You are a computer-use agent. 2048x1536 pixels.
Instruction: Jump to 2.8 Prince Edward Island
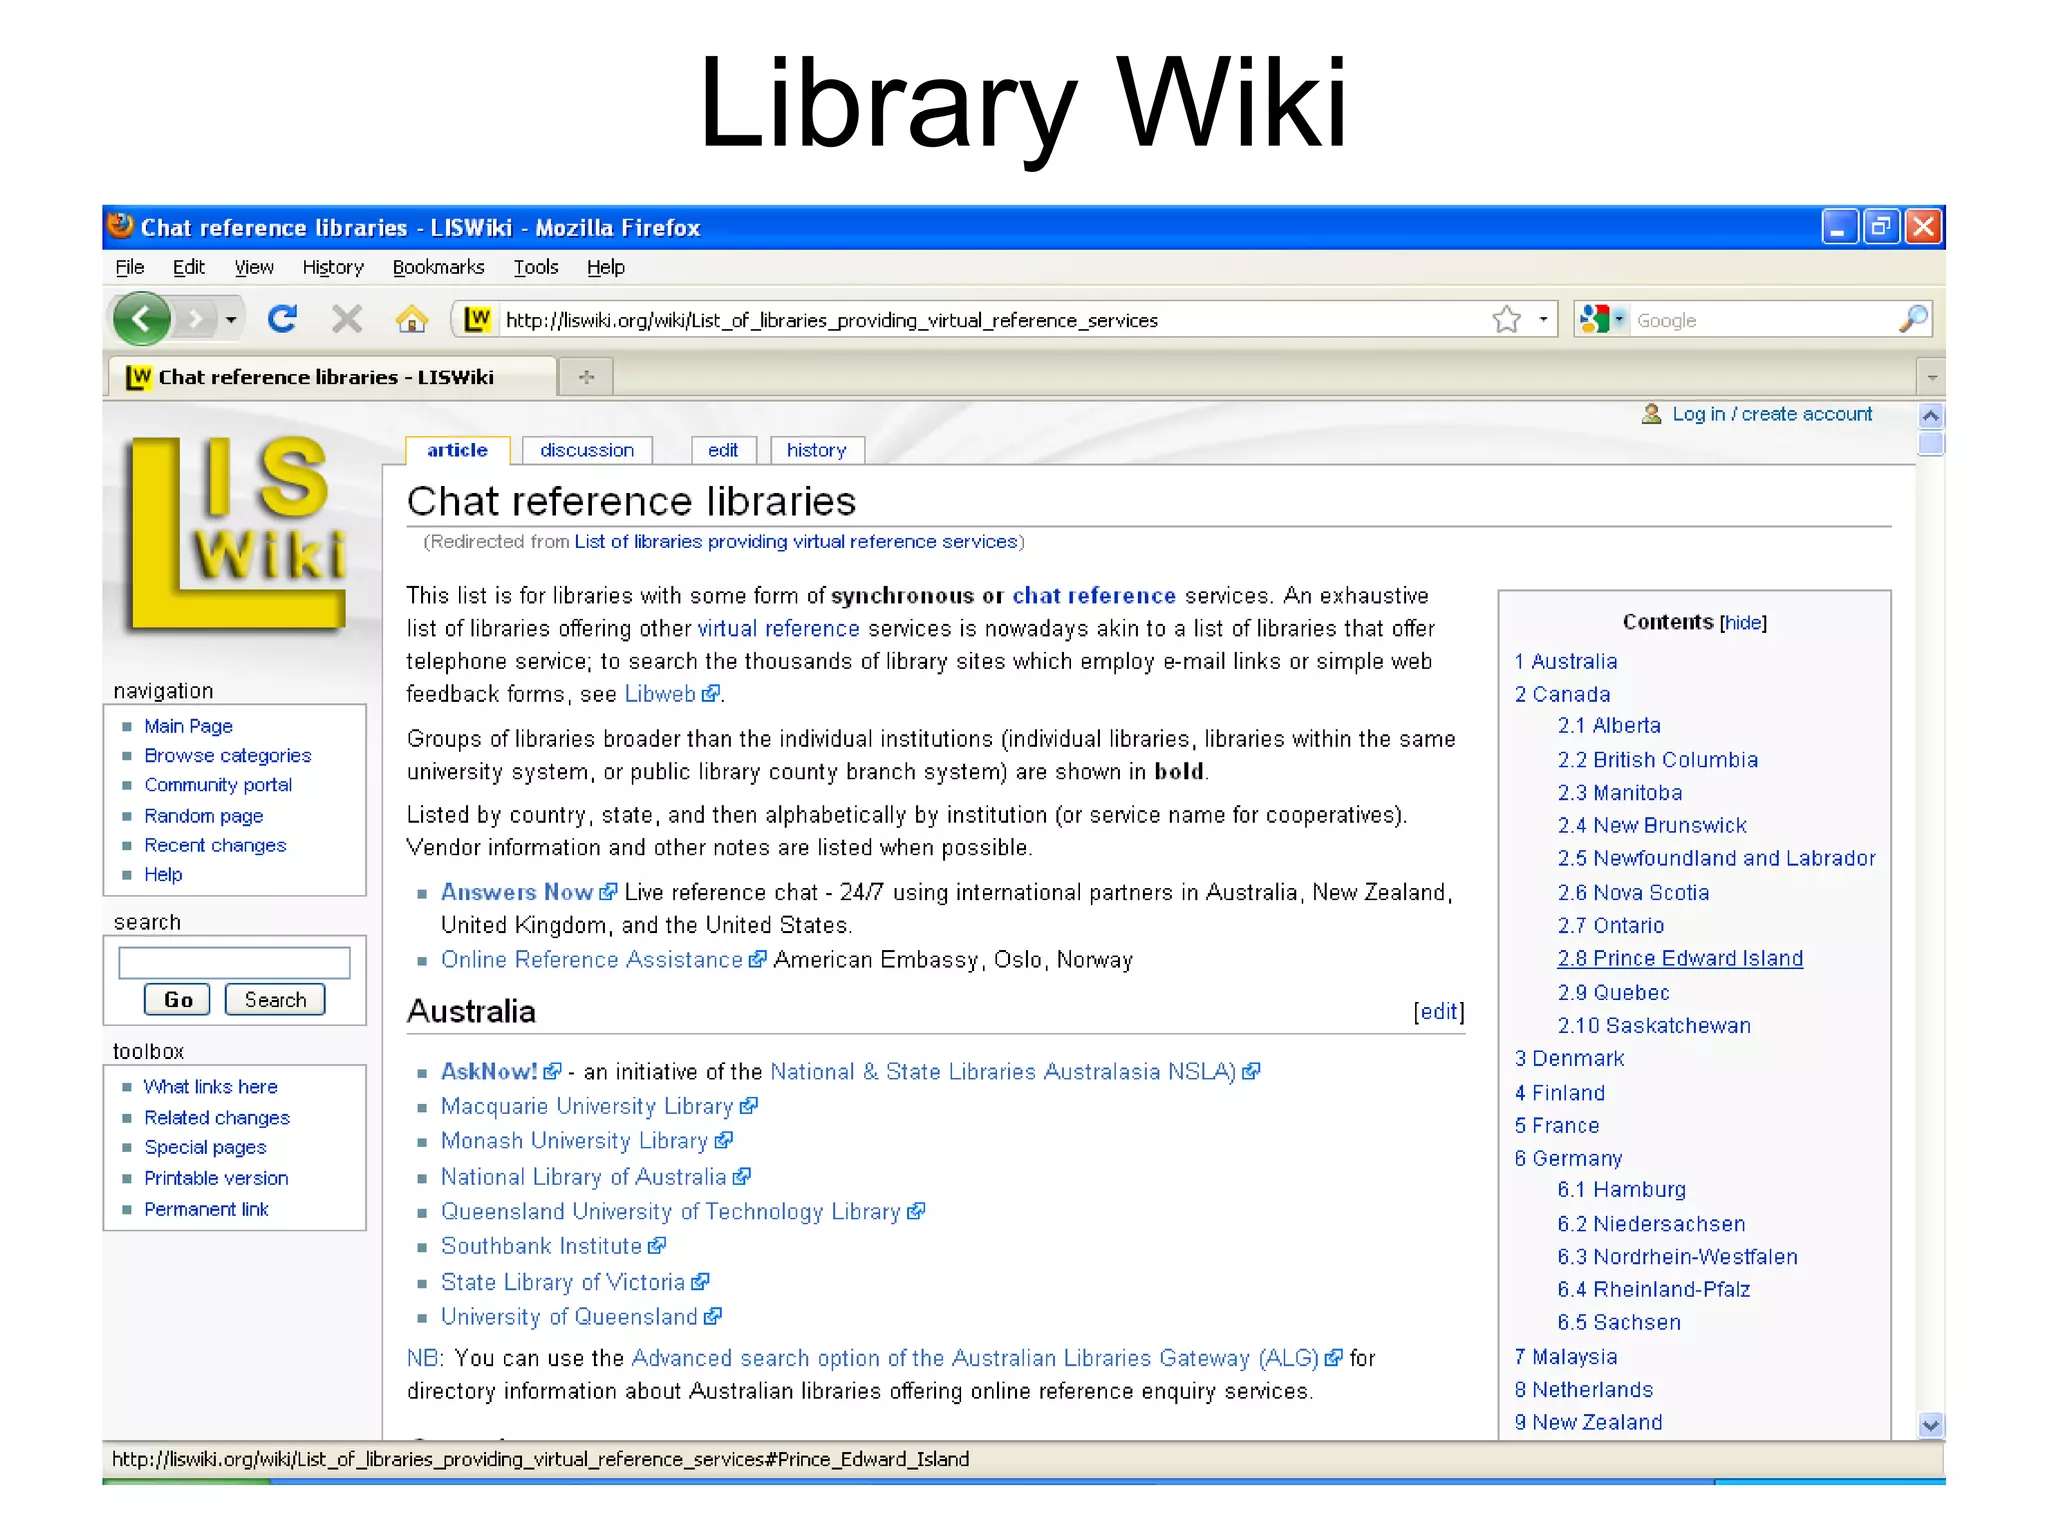point(1680,958)
